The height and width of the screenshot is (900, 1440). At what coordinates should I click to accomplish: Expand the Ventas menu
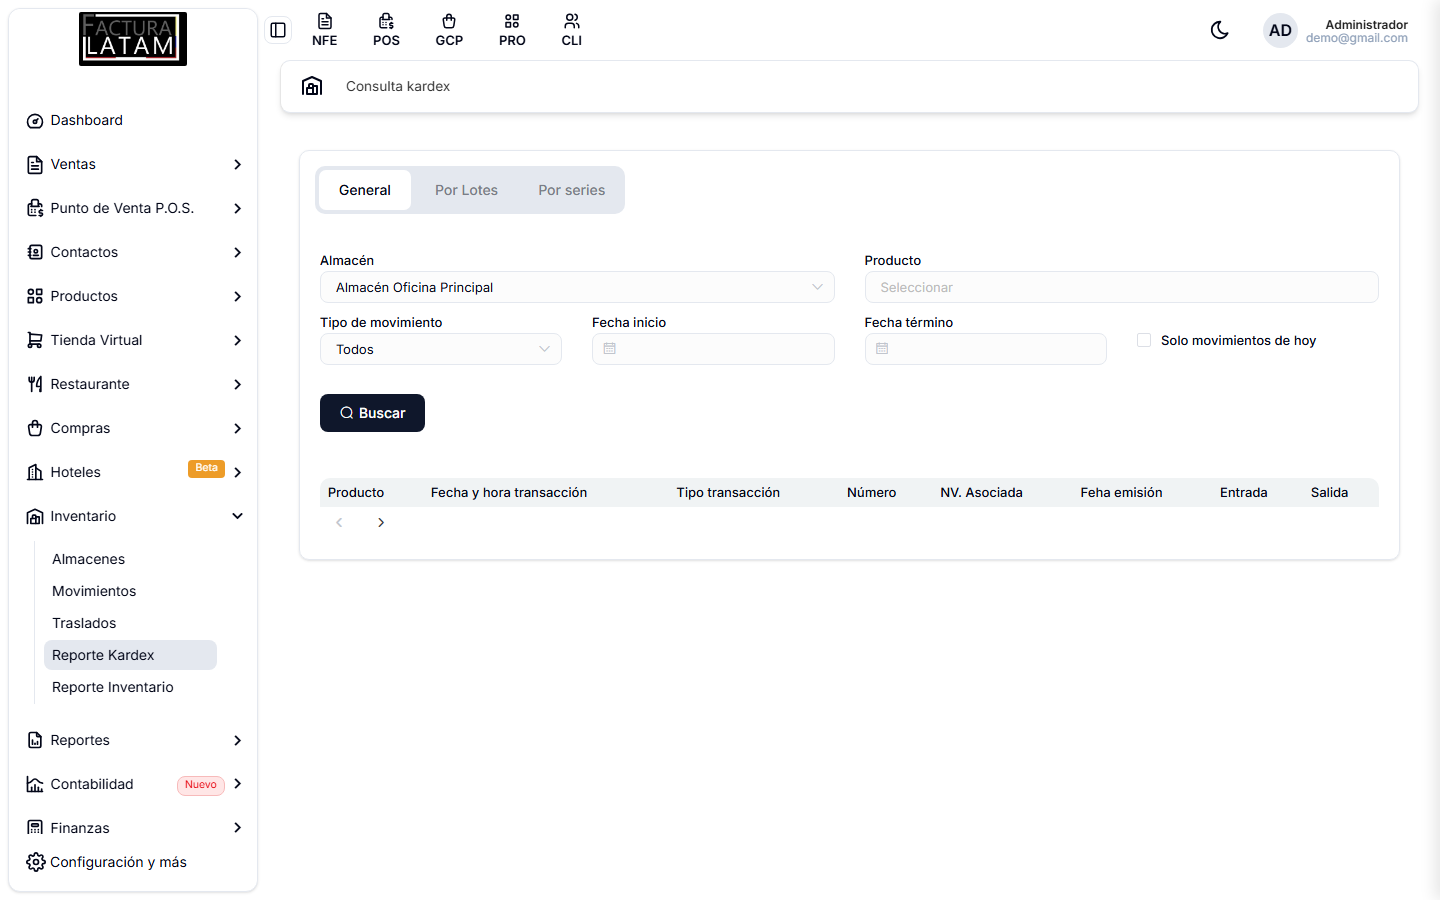point(133,164)
